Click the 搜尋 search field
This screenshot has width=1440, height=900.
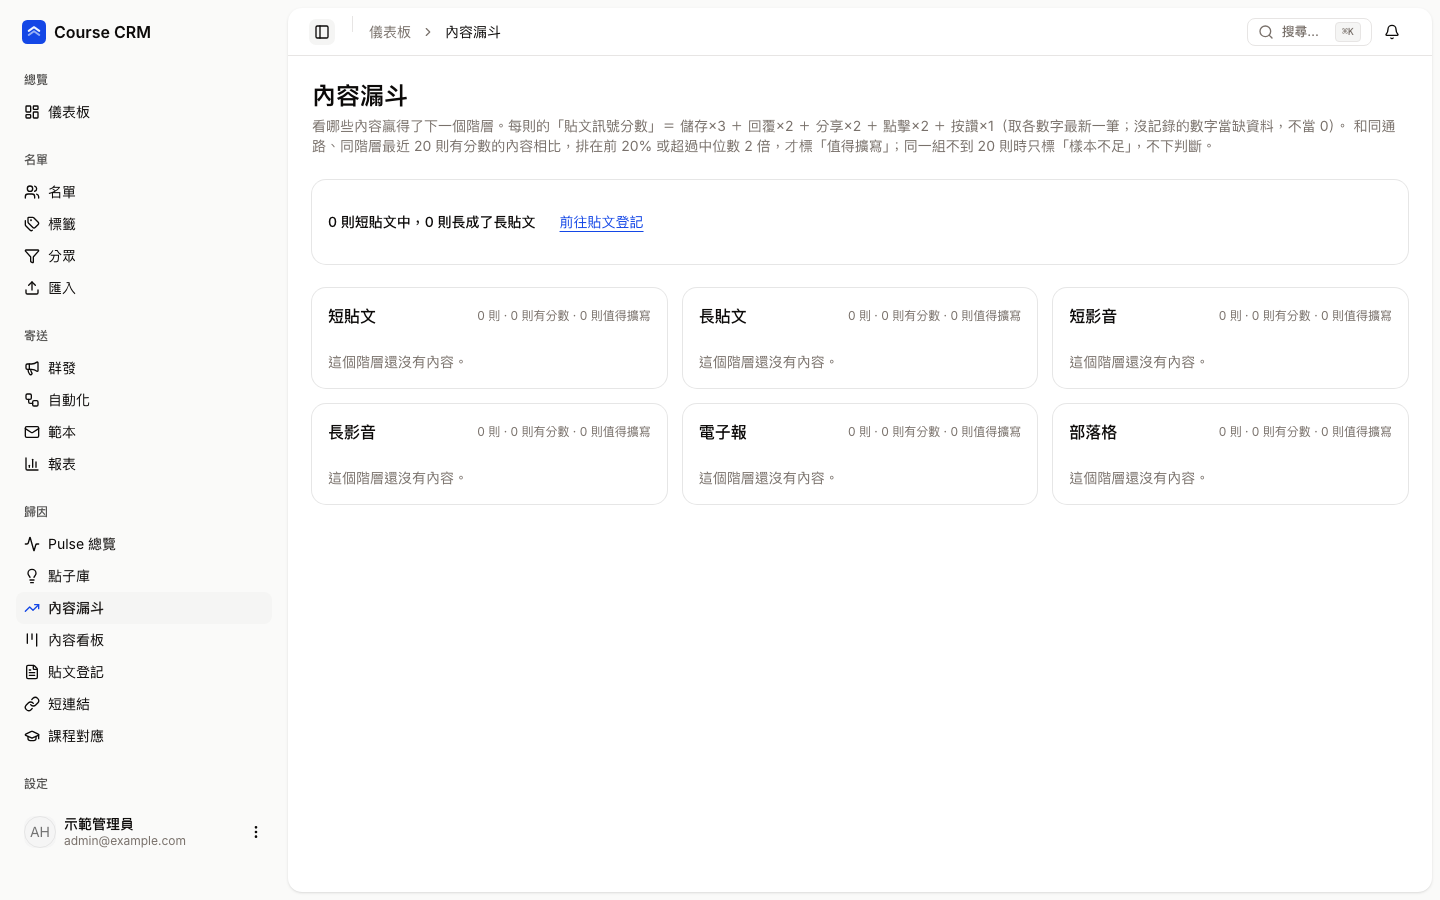pos(1309,32)
